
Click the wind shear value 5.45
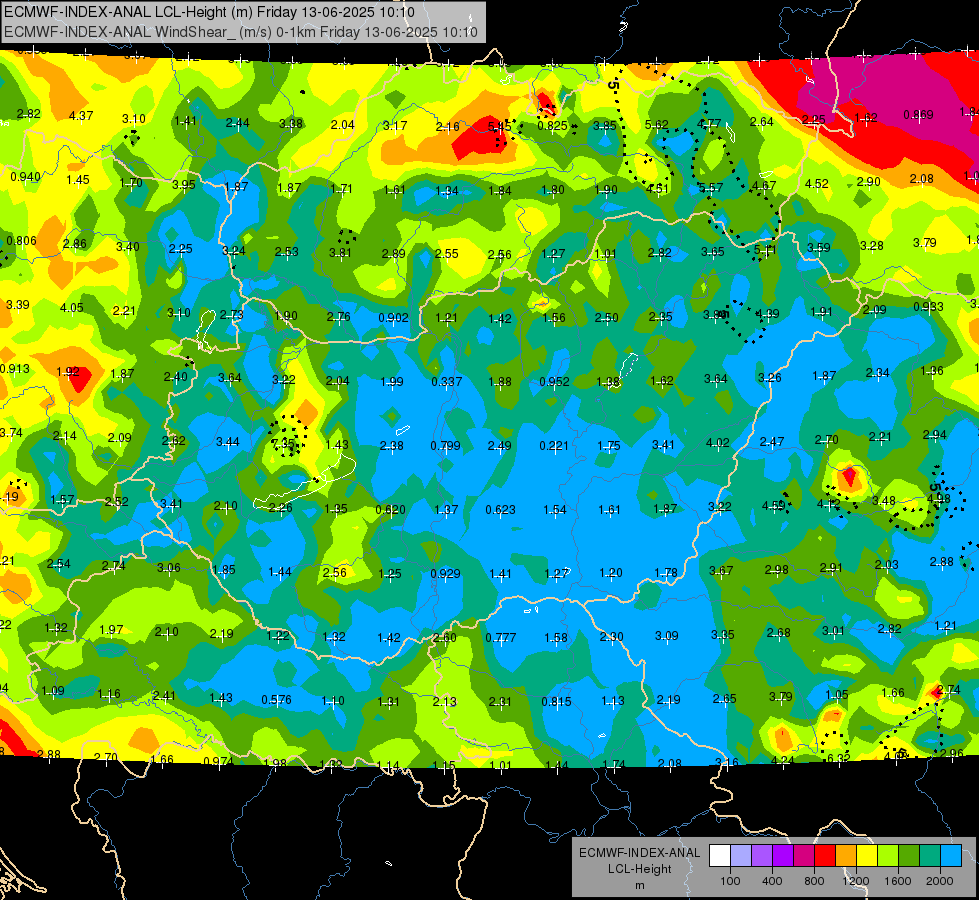pos(499,127)
